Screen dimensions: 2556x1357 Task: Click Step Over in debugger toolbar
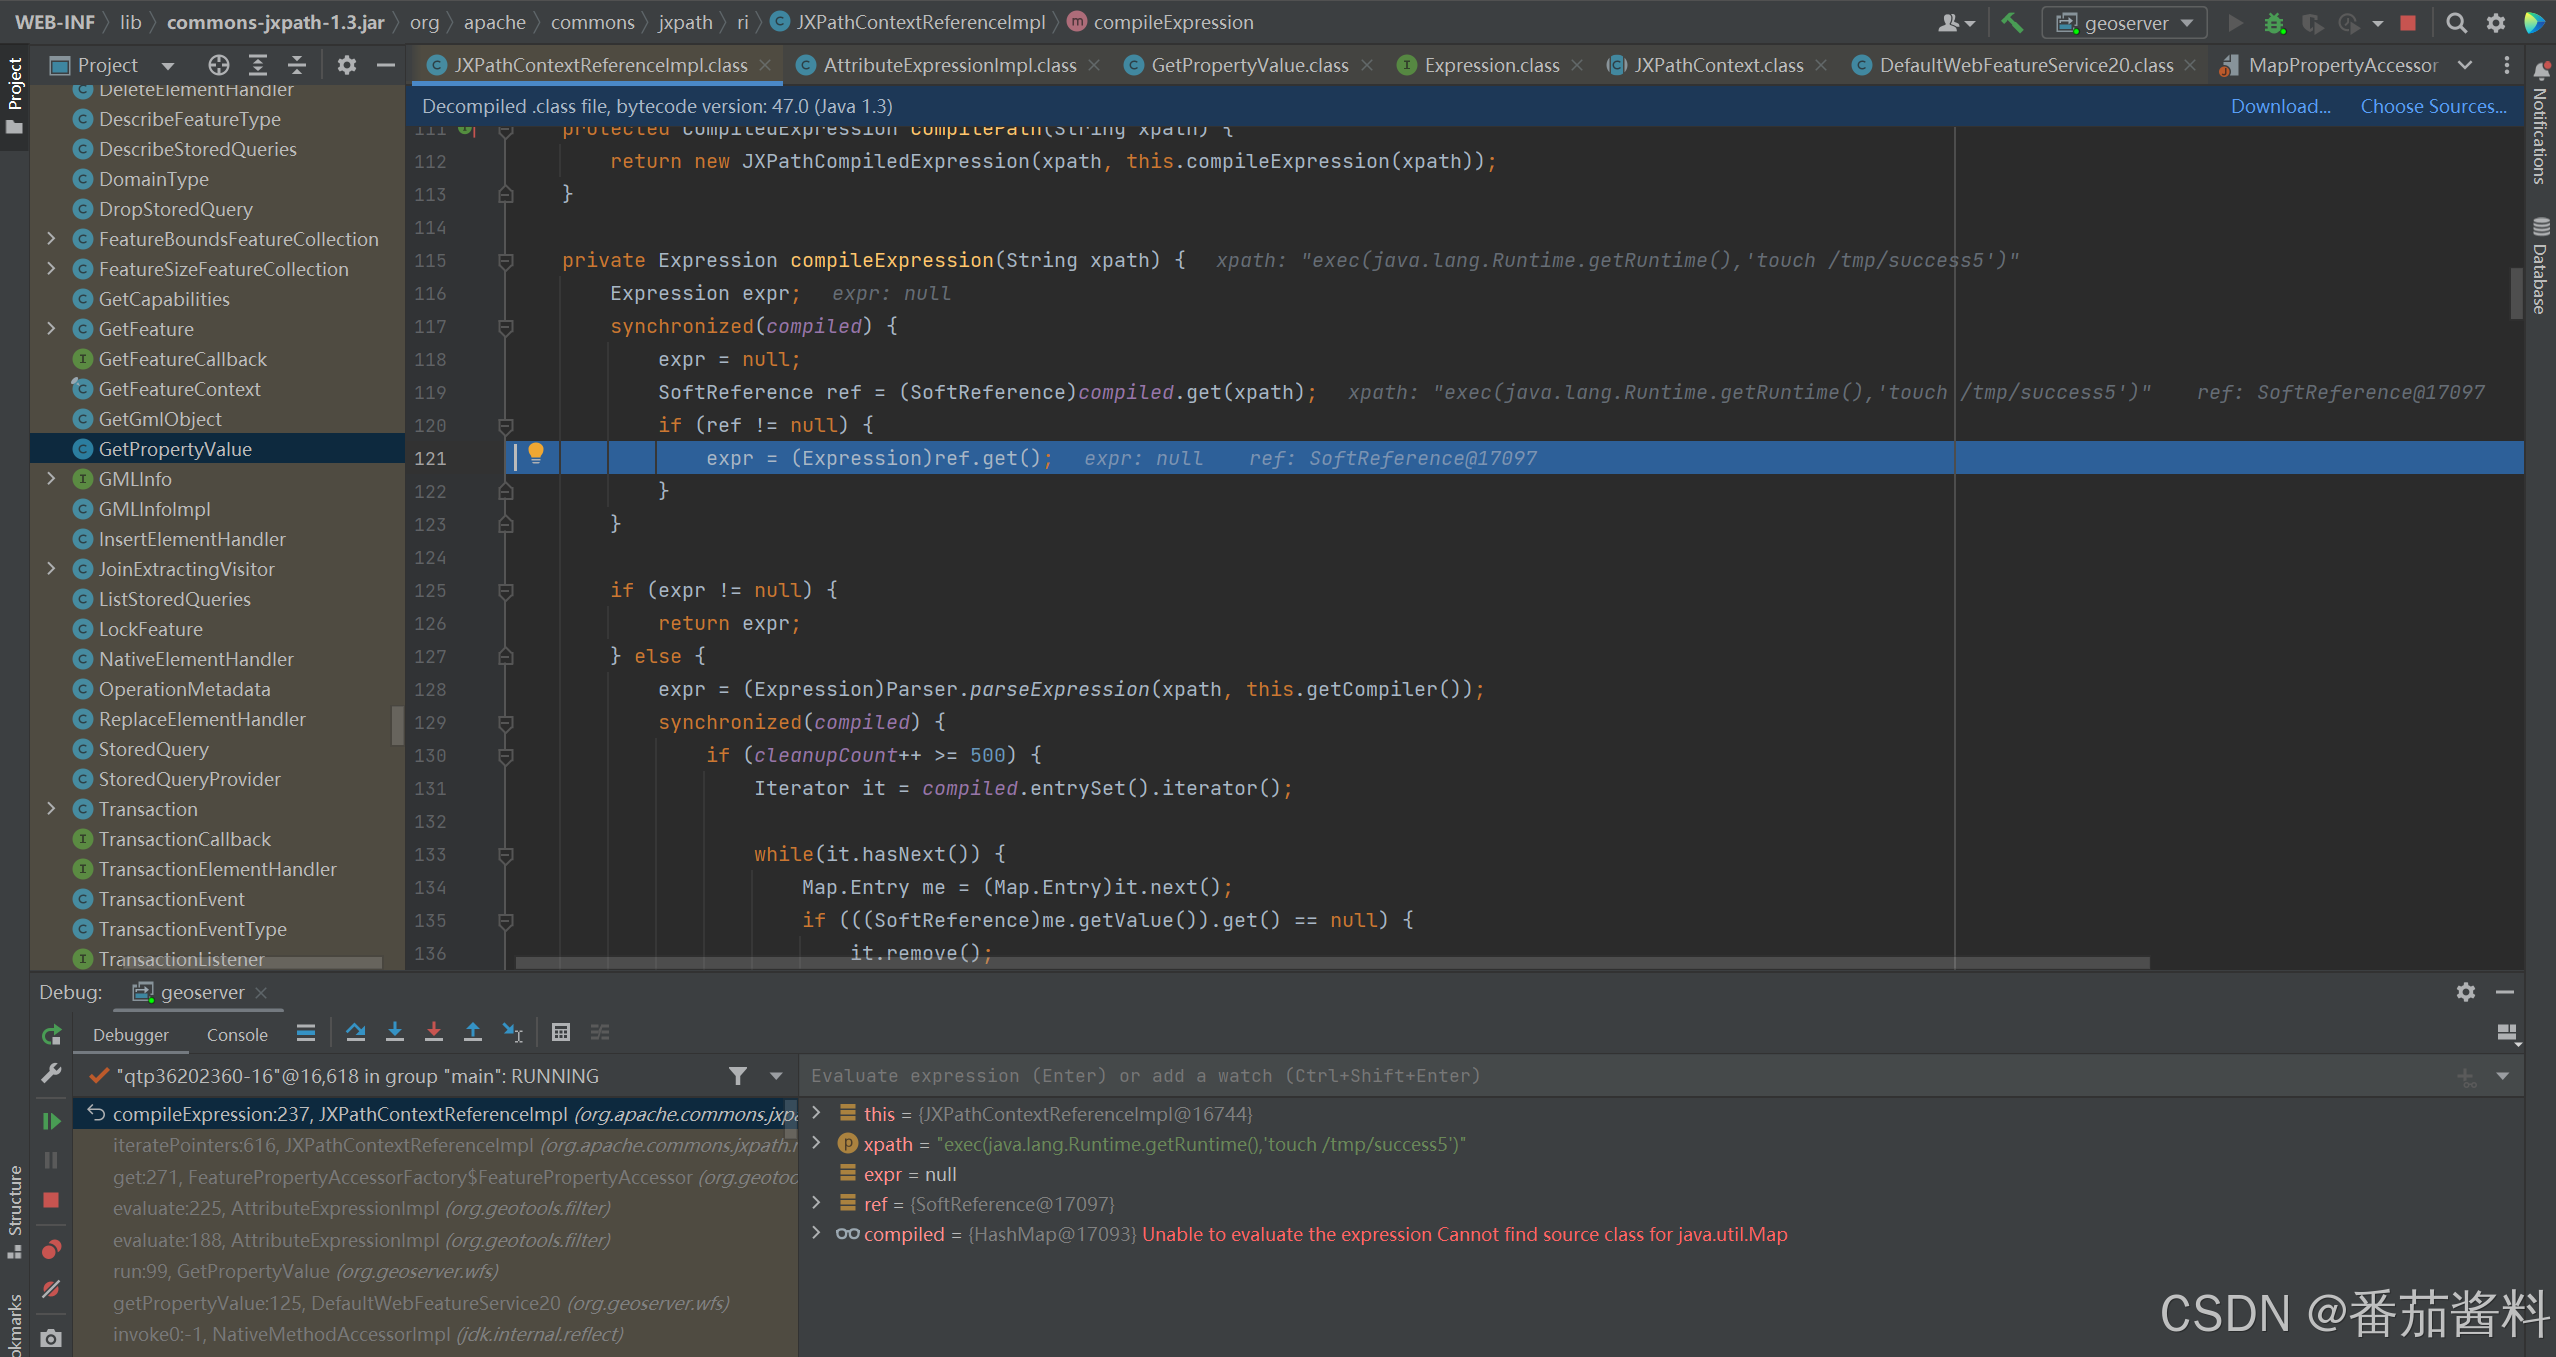[355, 1032]
